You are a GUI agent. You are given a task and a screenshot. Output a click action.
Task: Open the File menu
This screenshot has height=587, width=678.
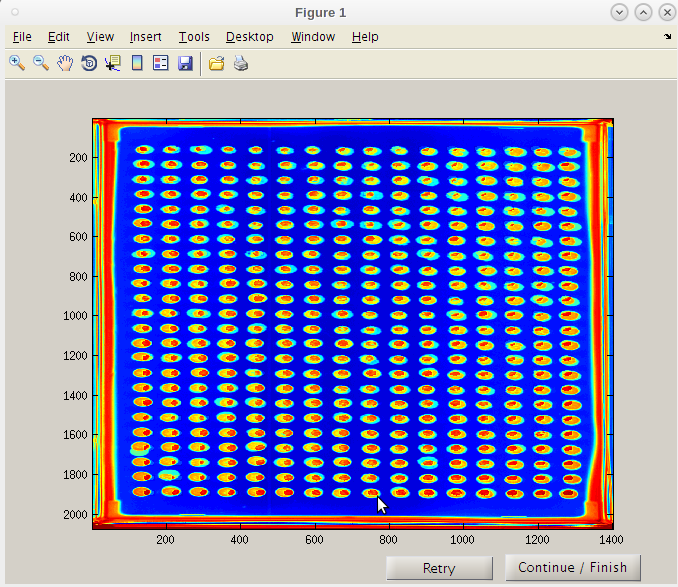tap(22, 37)
